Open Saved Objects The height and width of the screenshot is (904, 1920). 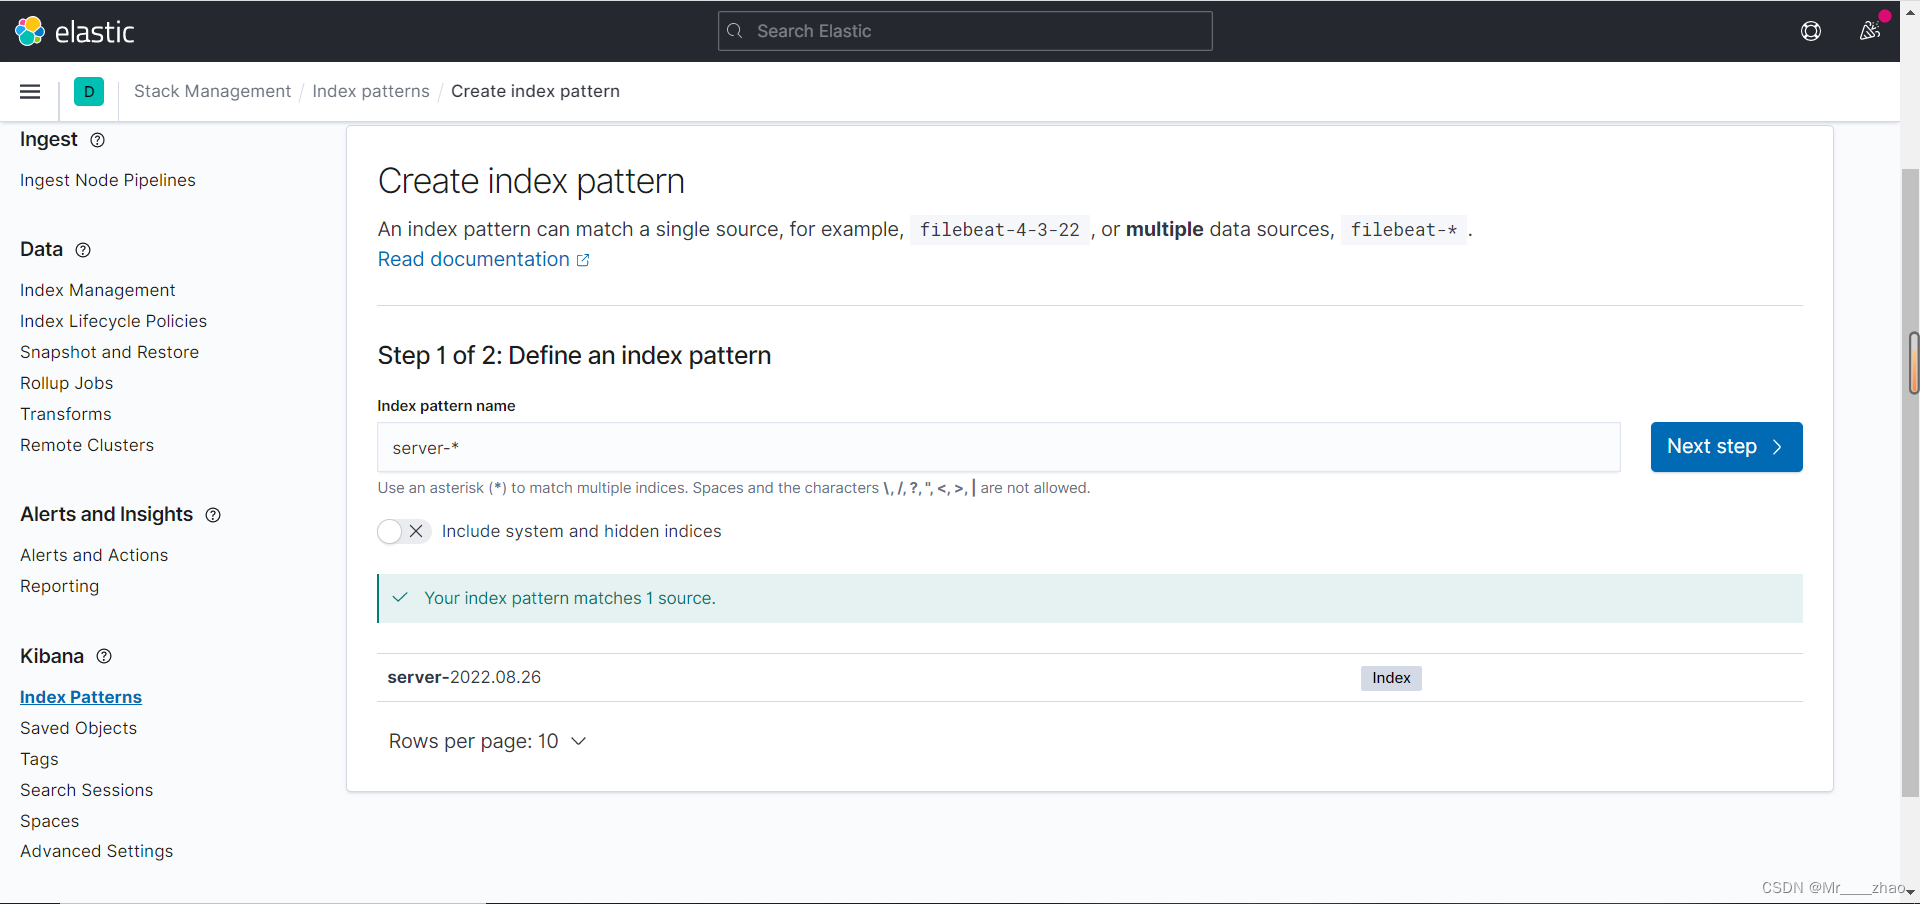coord(78,728)
